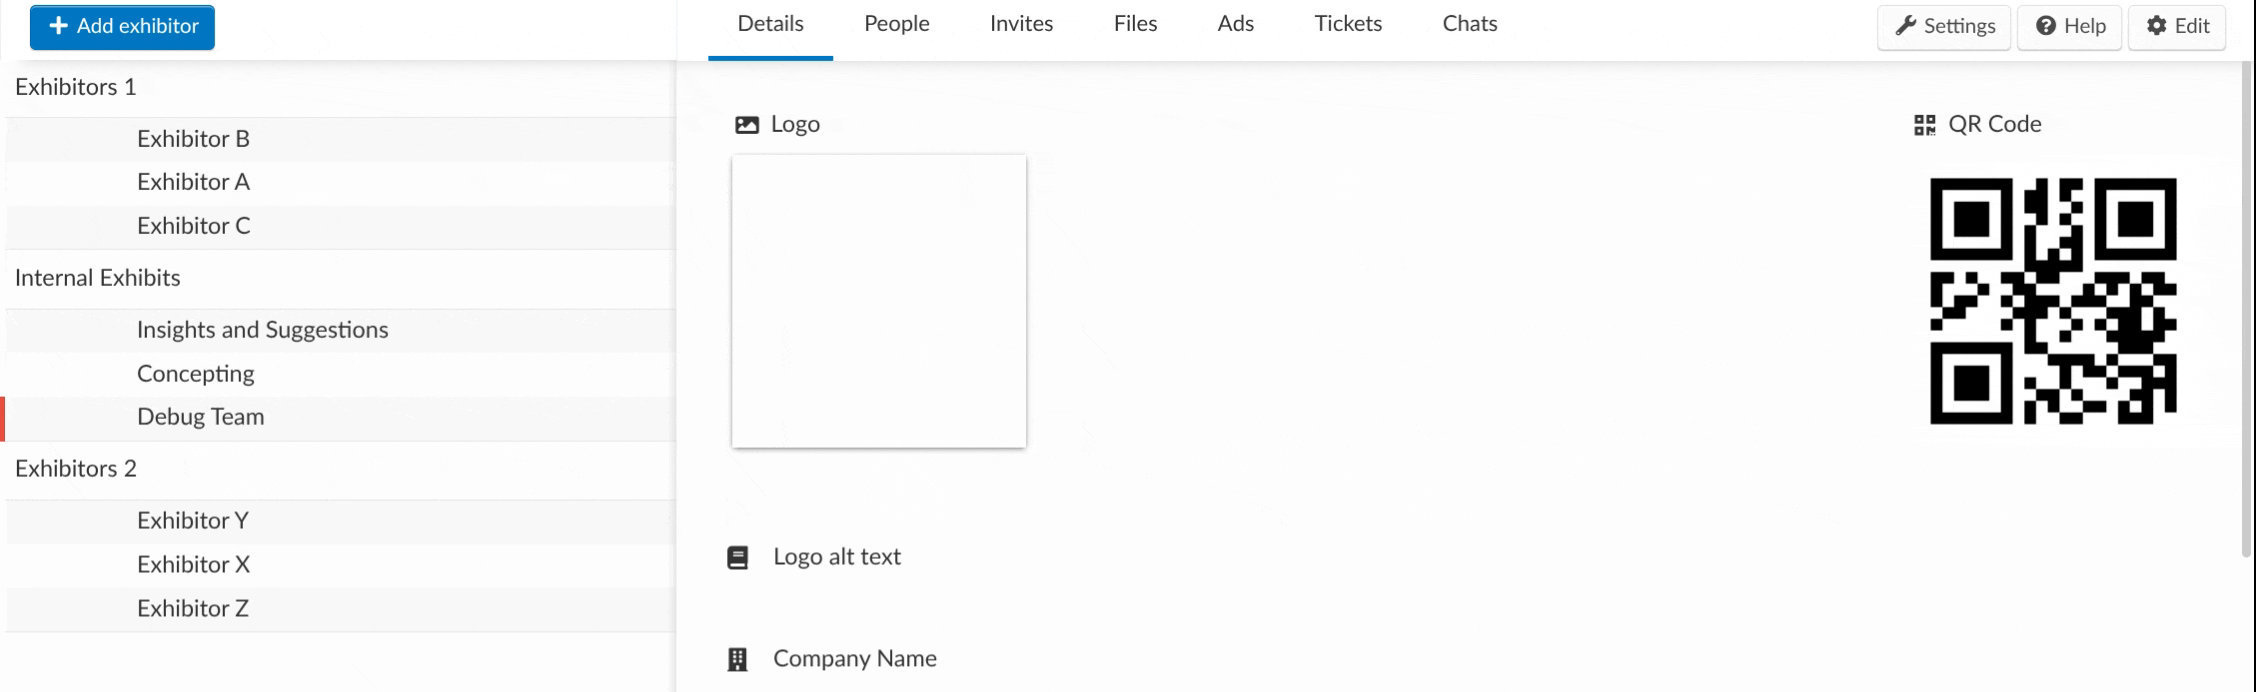
Task: Click the Company Name label
Action: pyautogui.click(x=855, y=659)
